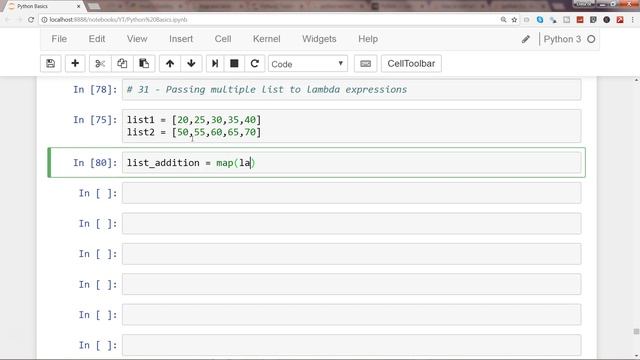640x360 pixels.
Task: Bookmark this page with the star icon
Action: (x=514, y=20)
